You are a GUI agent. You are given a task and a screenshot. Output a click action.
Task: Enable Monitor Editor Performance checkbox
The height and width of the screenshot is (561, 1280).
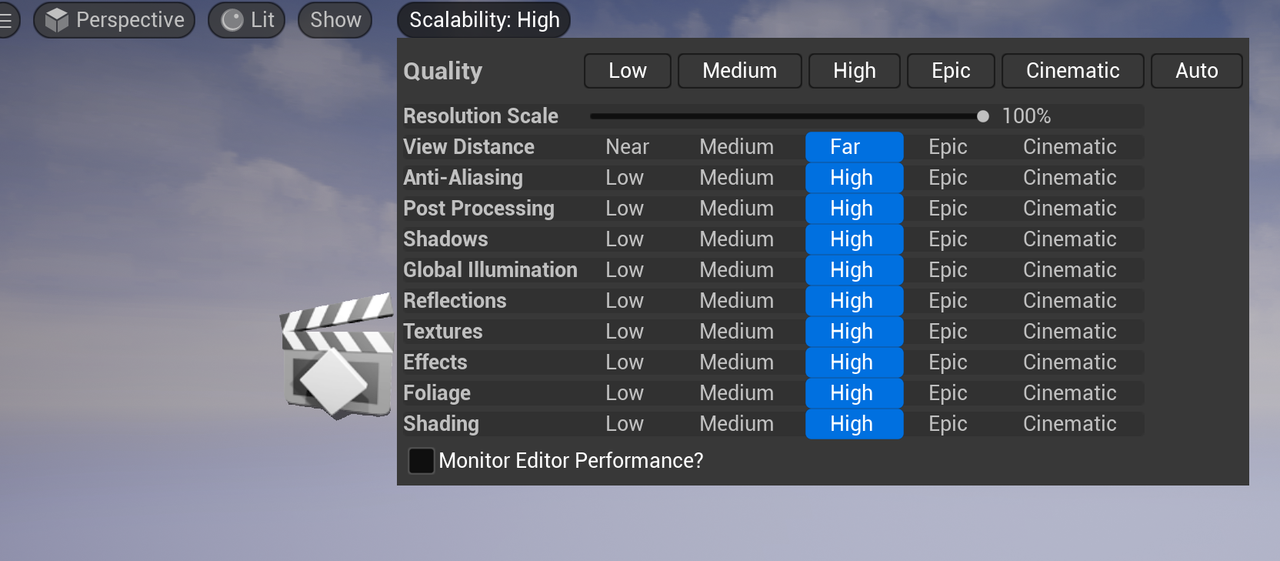click(x=422, y=461)
